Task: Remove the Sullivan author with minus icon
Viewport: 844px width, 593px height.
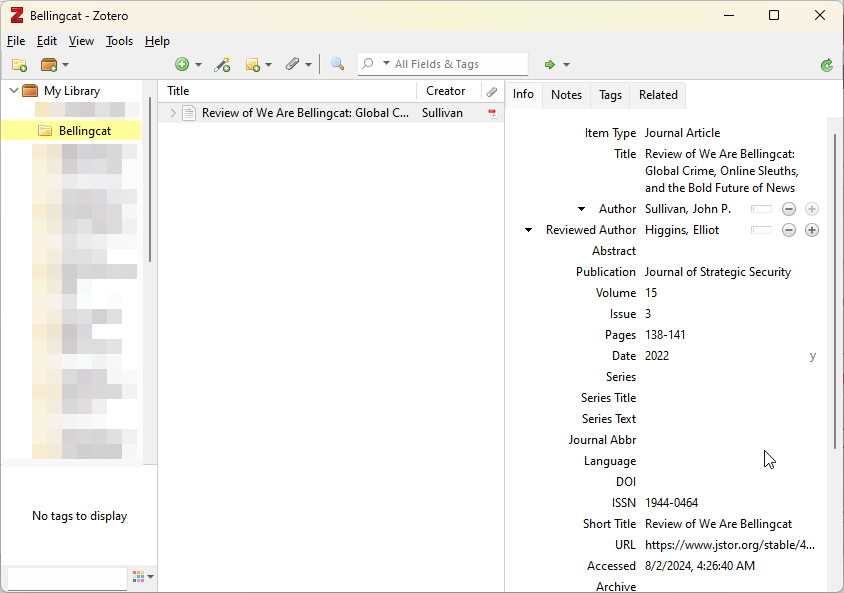Action: point(789,209)
